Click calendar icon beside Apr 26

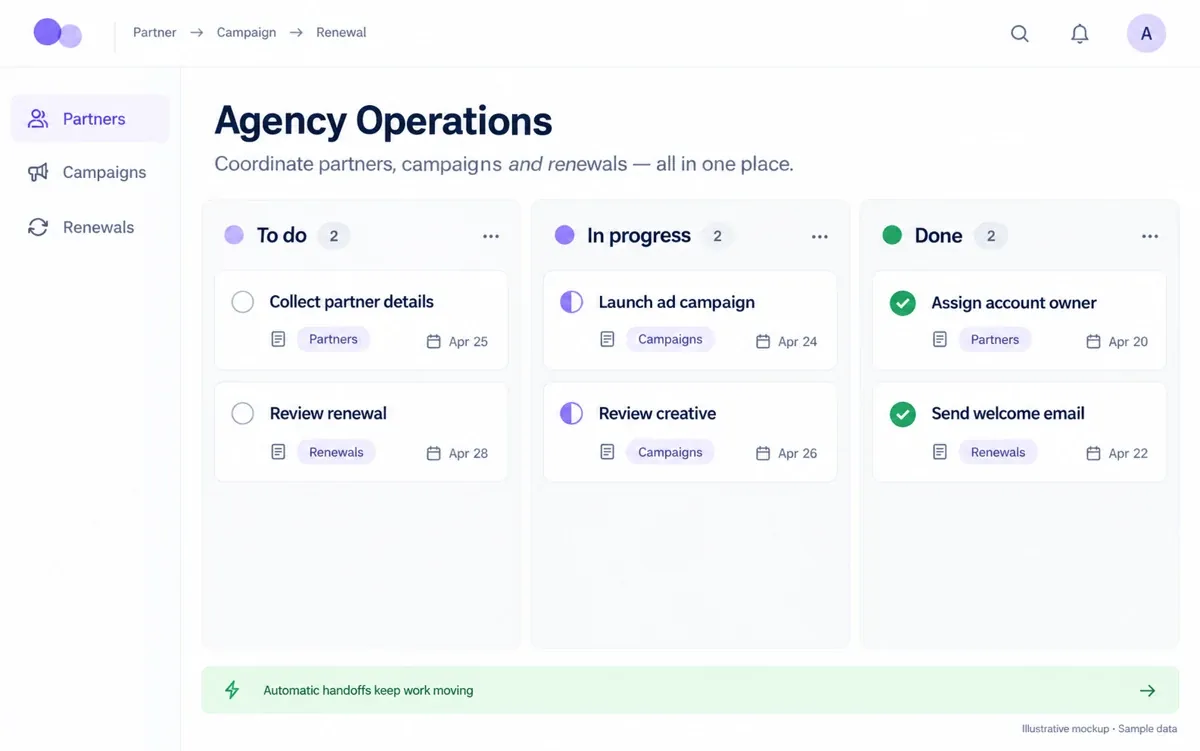click(x=763, y=453)
